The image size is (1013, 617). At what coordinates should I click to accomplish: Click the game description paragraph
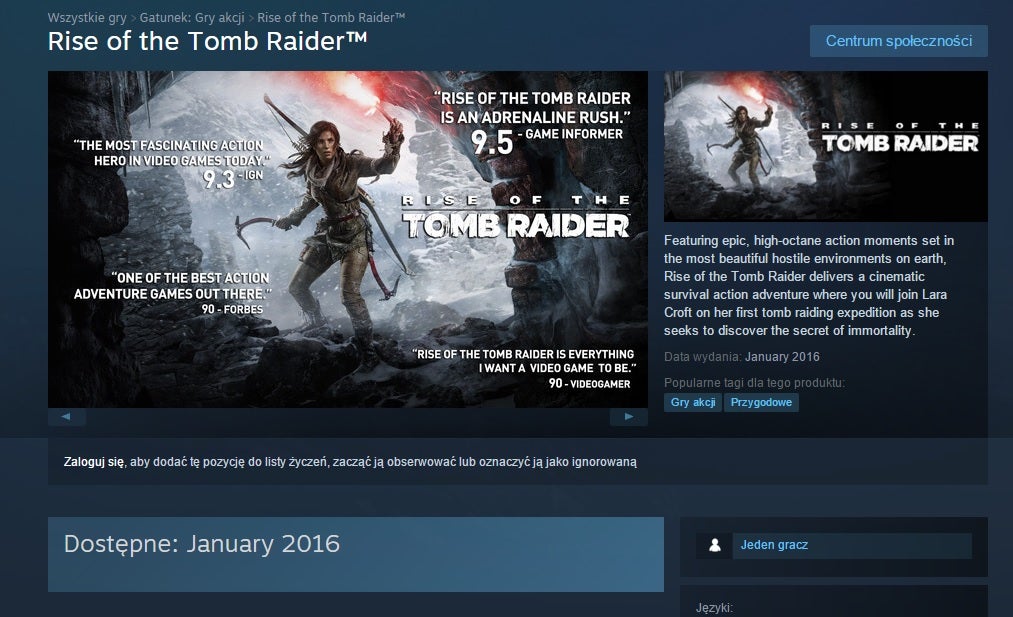pyautogui.click(x=809, y=286)
